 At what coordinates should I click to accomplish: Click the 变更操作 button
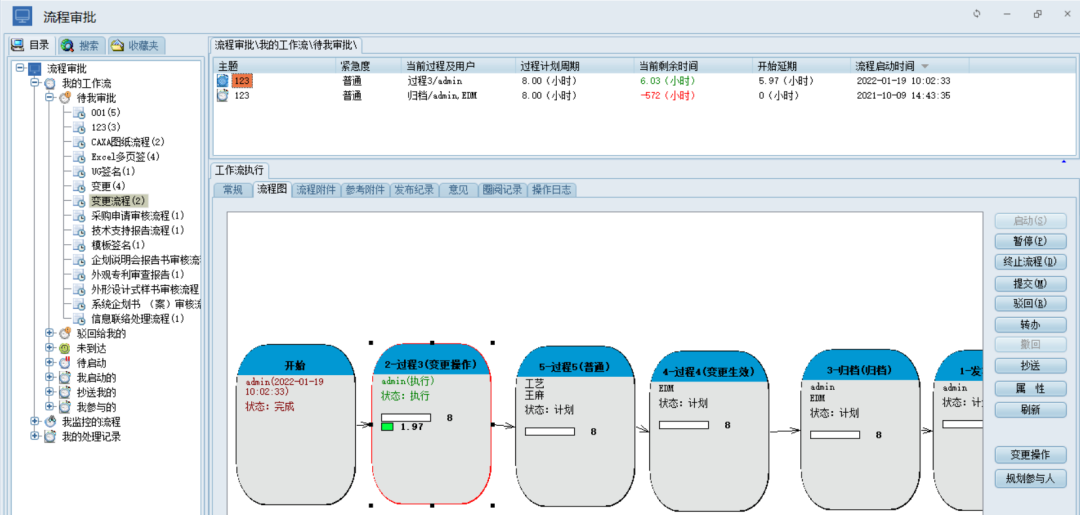pyautogui.click(x=1030, y=455)
